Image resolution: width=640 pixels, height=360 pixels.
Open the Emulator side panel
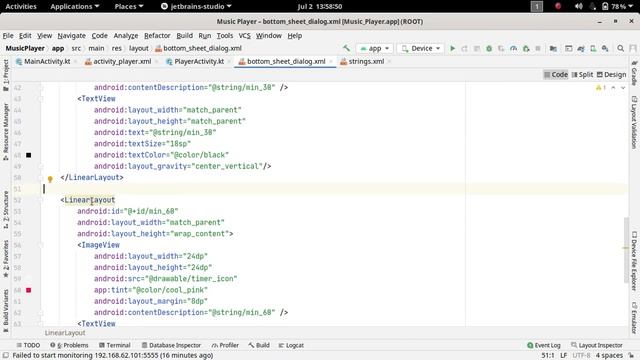pos(634,318)
